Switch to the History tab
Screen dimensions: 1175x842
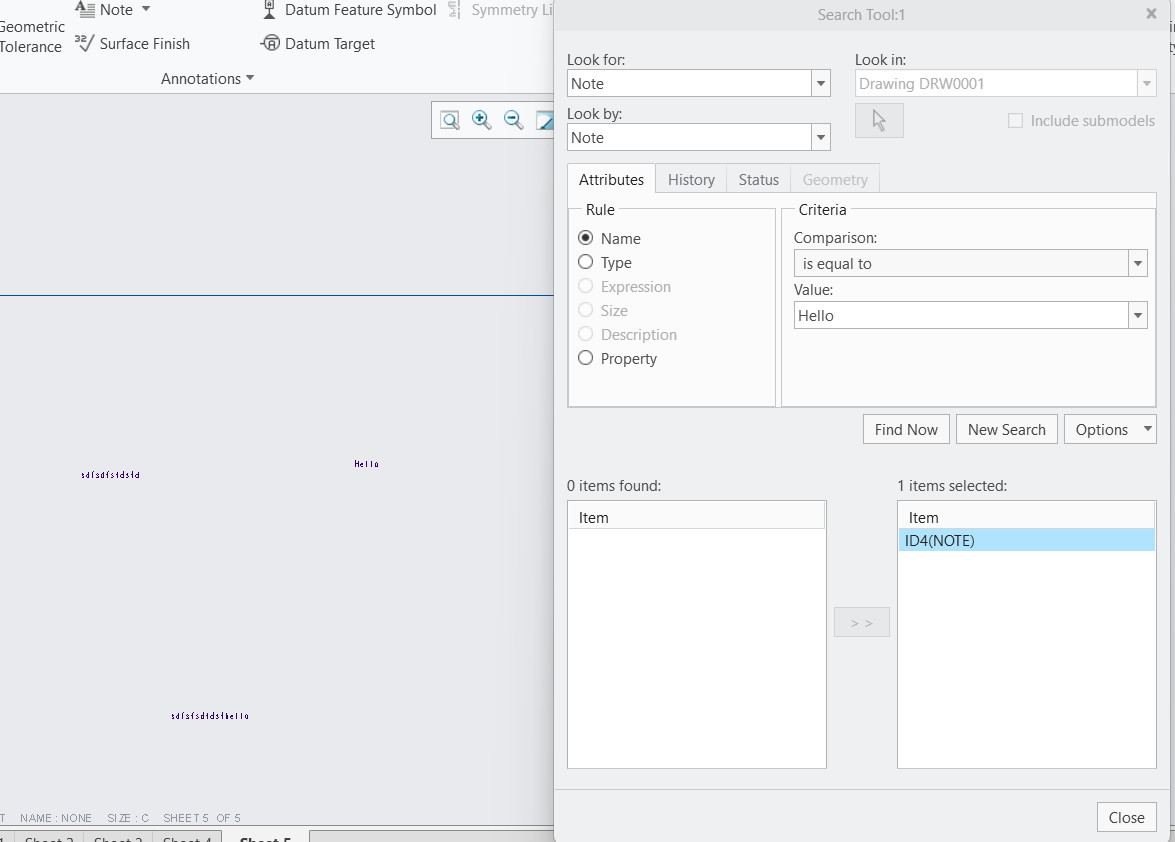tap(691, 179)
